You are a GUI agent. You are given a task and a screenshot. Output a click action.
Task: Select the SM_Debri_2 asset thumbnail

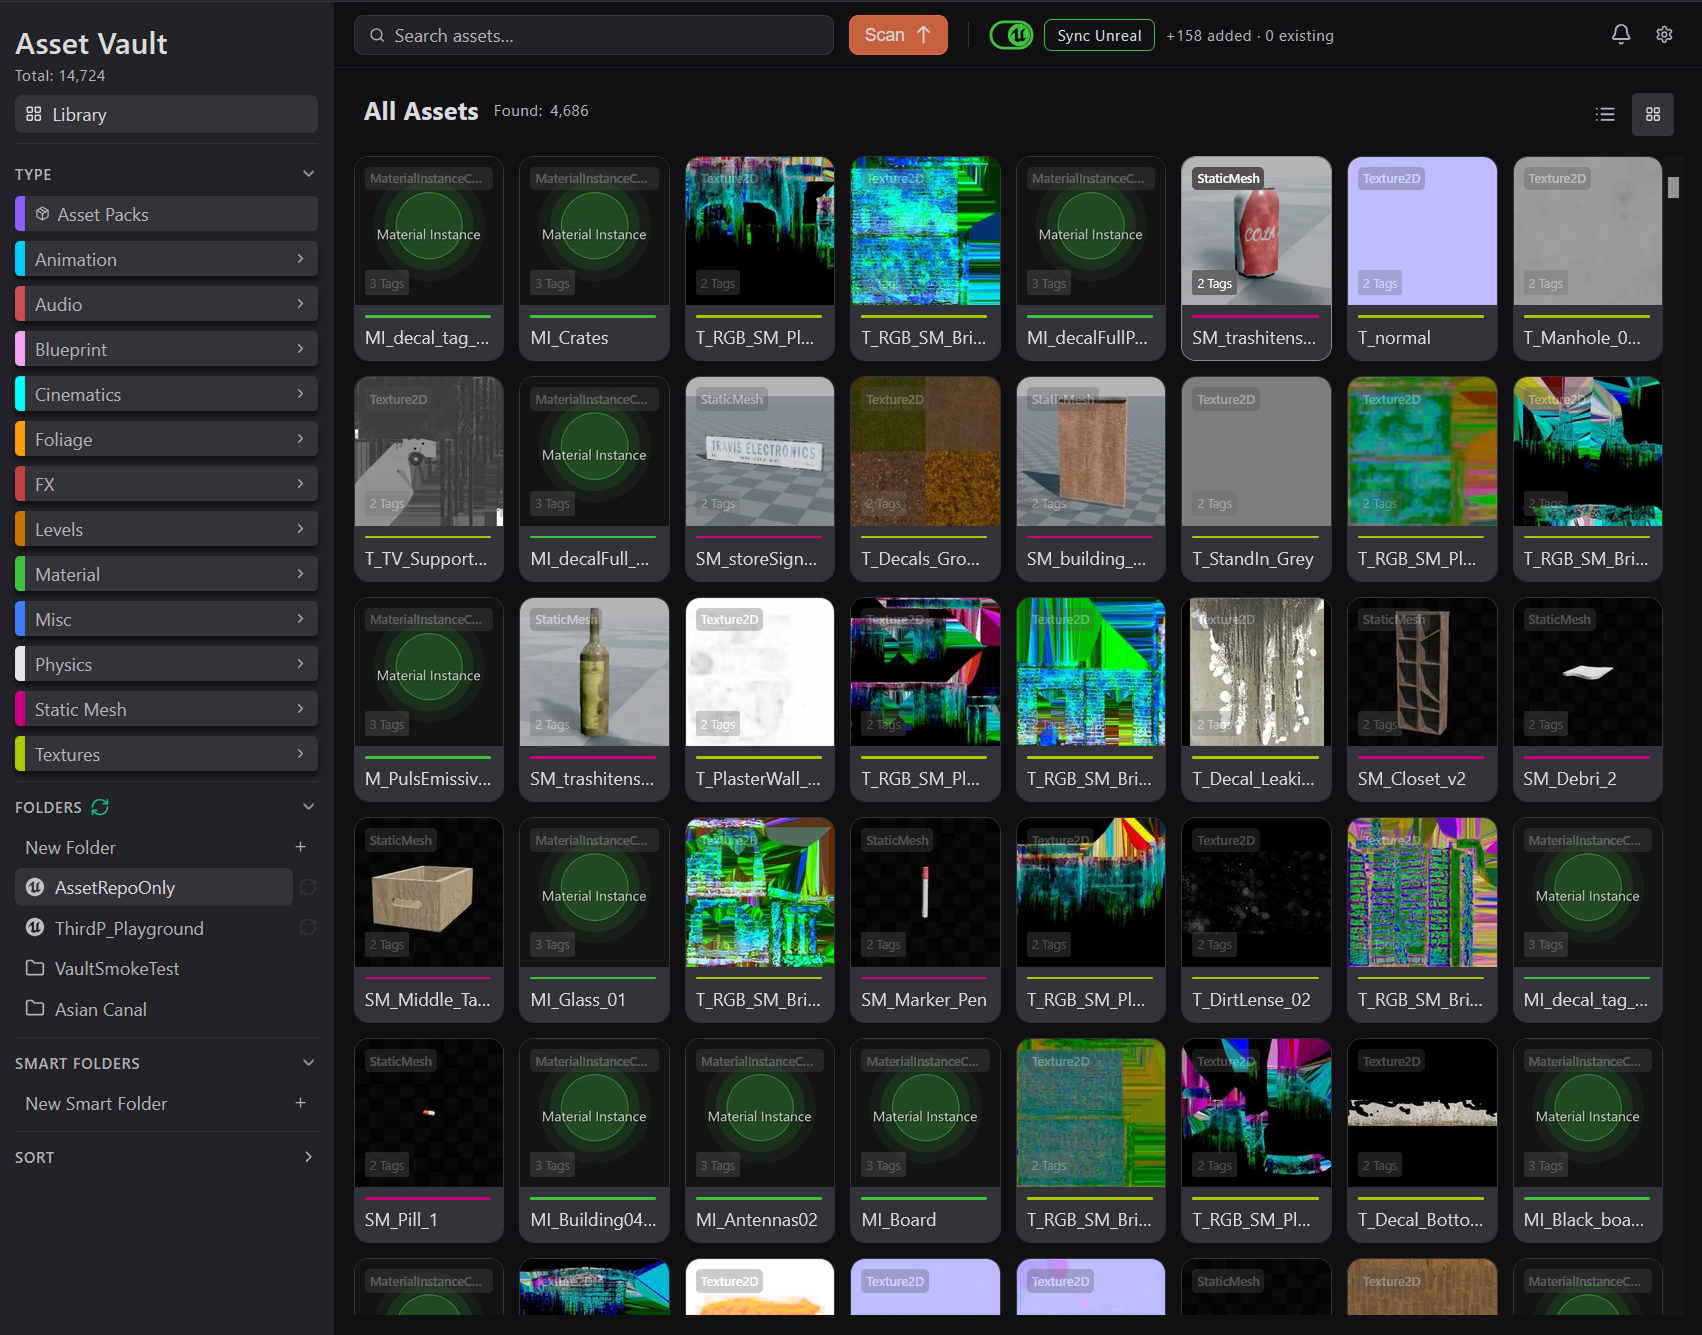(1588, 672)
